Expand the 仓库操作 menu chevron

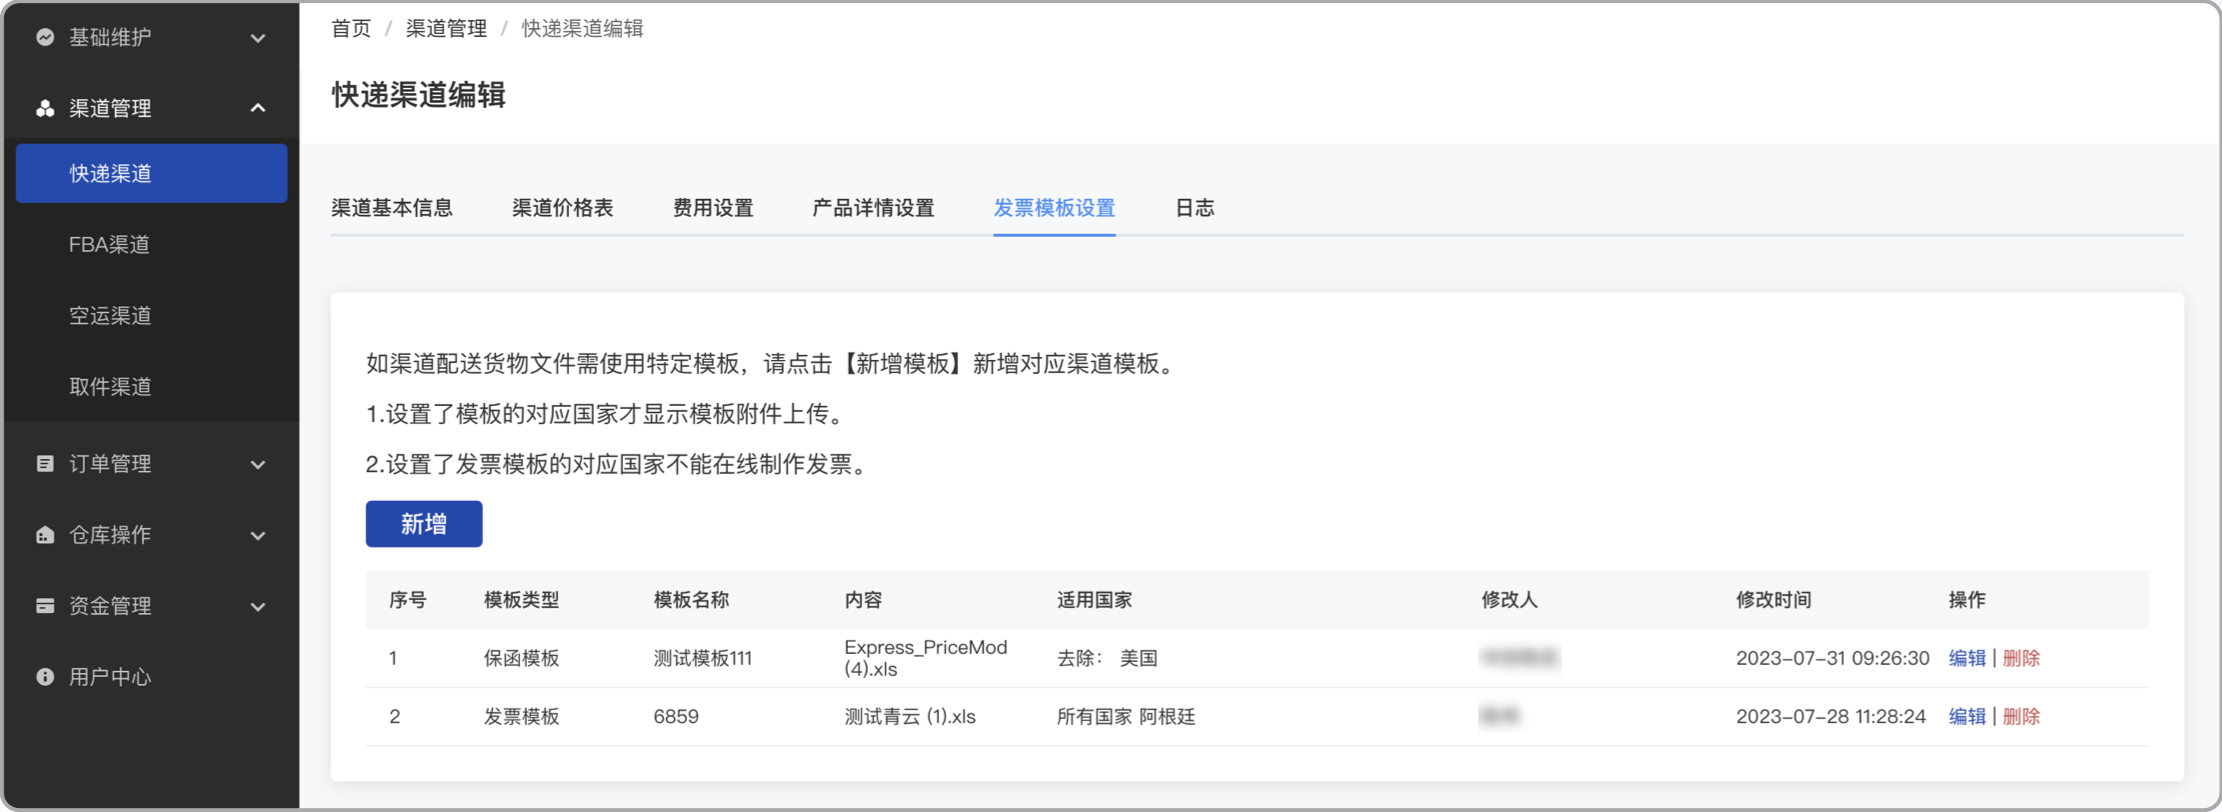(x=258, y=535)
